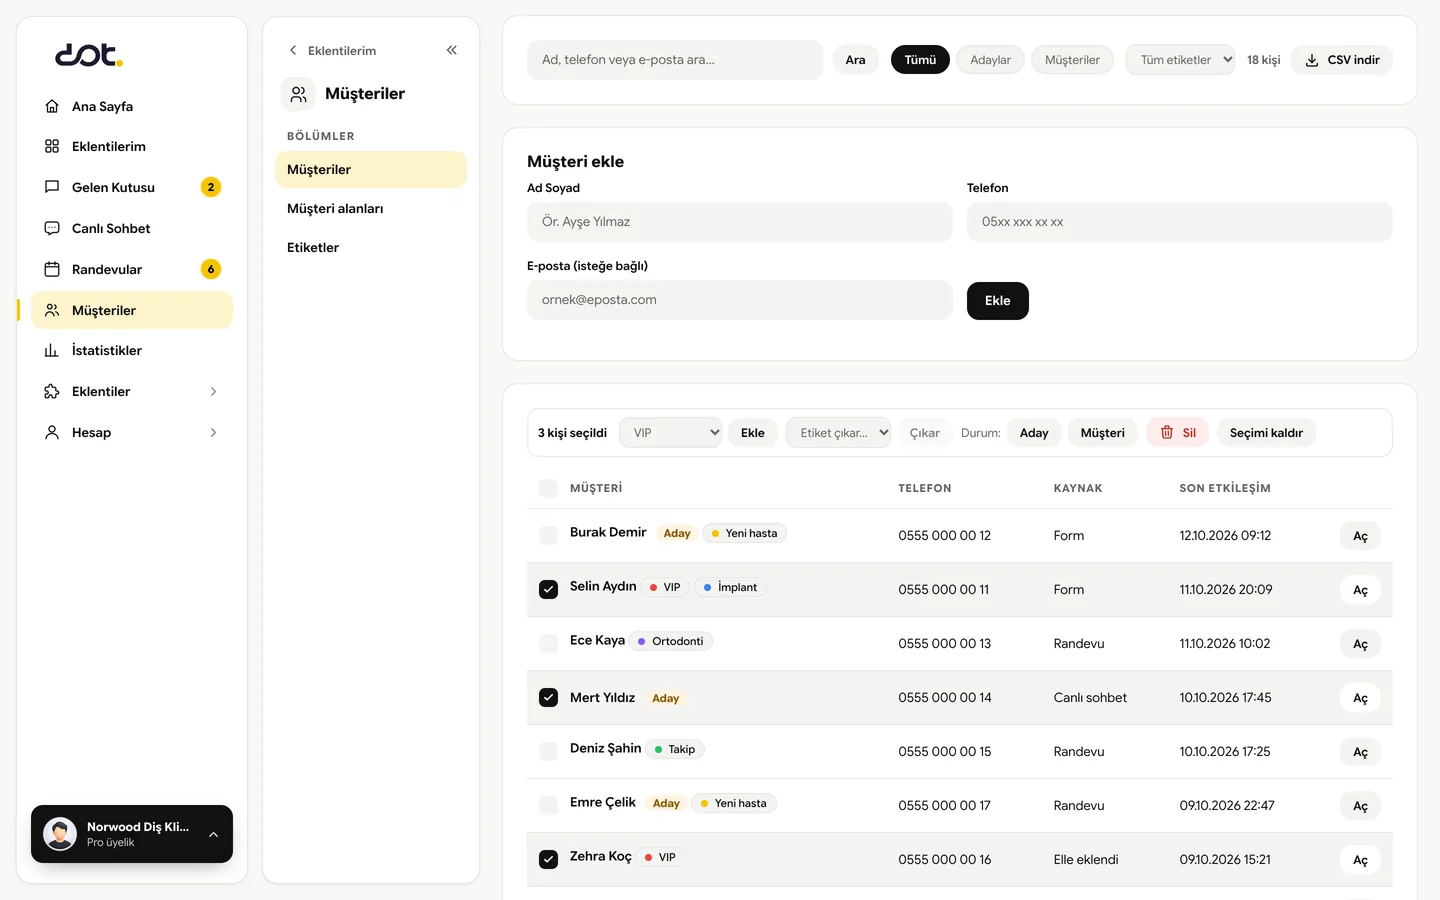Image resolution: width=1440 pixels, height=900 pixels.
Task: Open Deniz Şahin with Aç button
Action: (x=1360, y=752)
